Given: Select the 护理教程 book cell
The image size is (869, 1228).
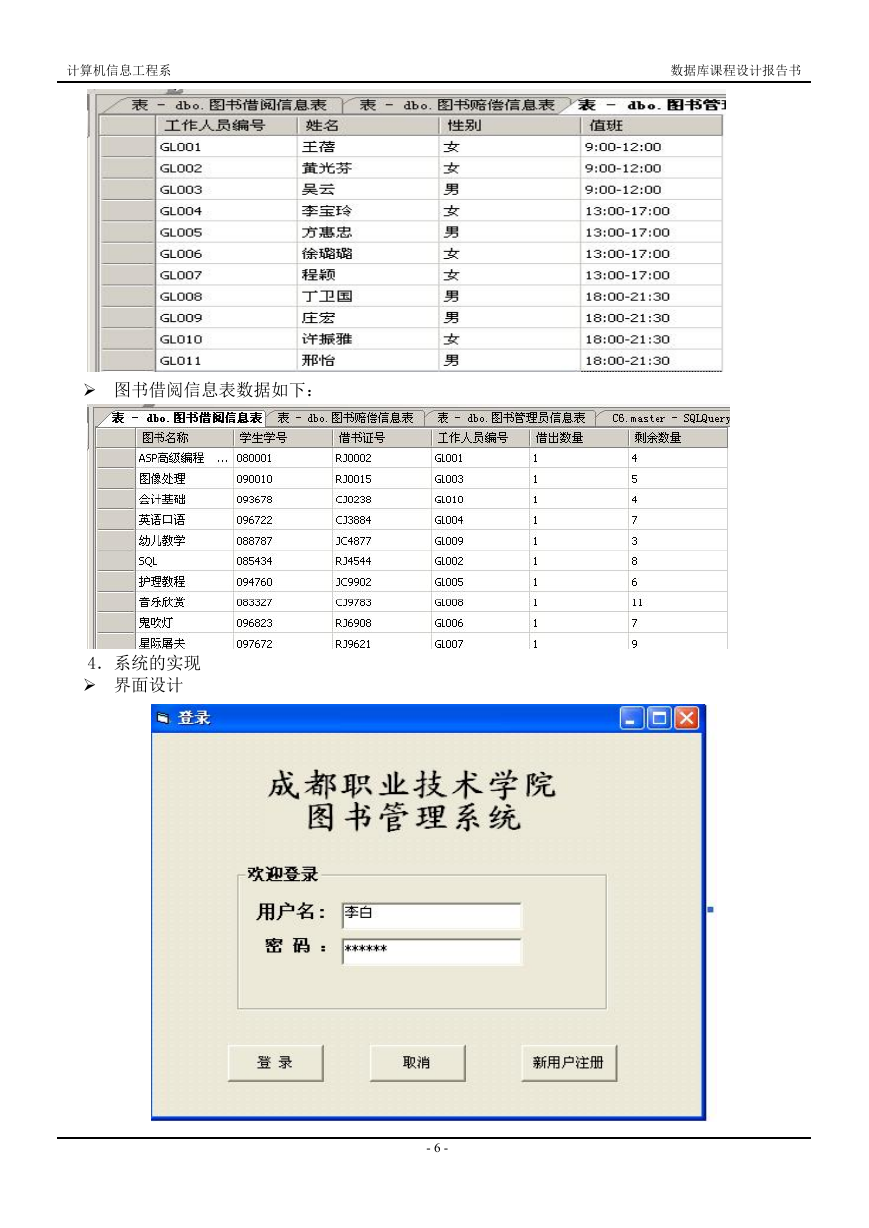Looking at the screenshot, I should (x=183, y=582).
